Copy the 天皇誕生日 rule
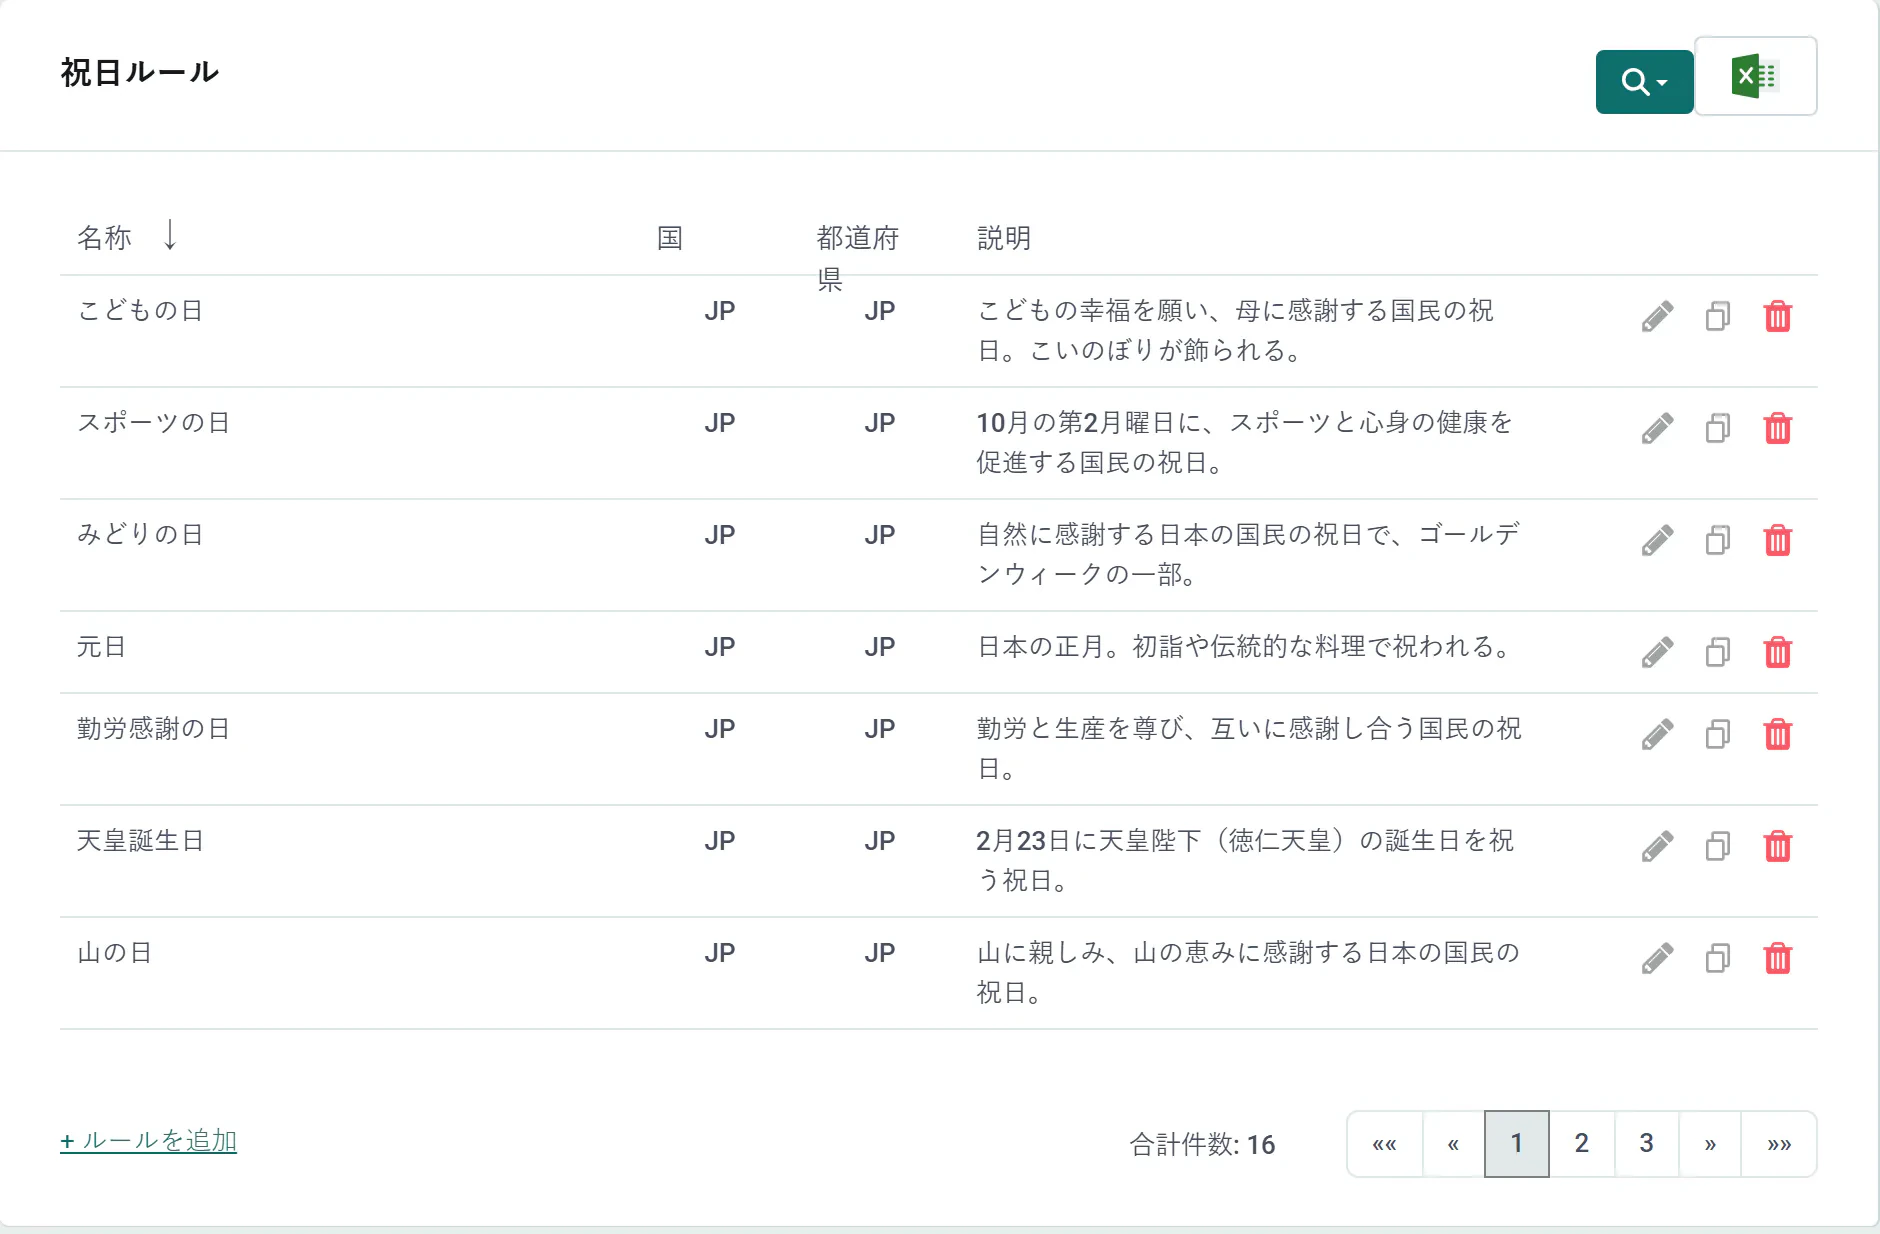 click(1718, 847)
